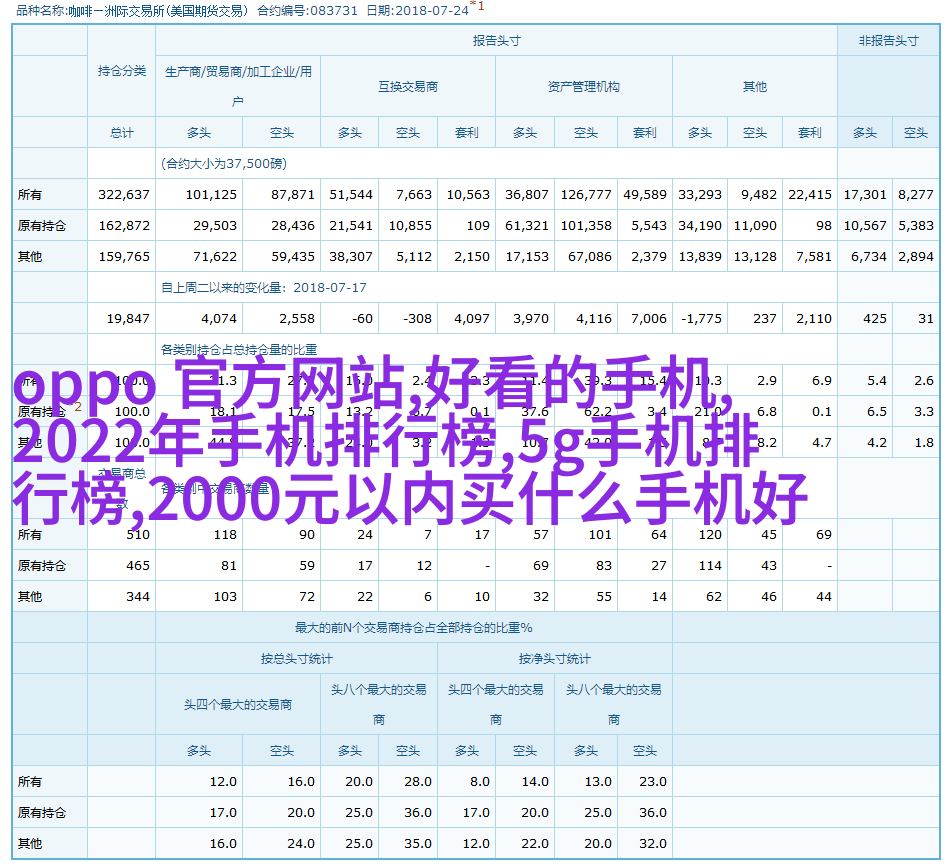
Task: Click the cell 126,777
Action: [x=586, y=194]
